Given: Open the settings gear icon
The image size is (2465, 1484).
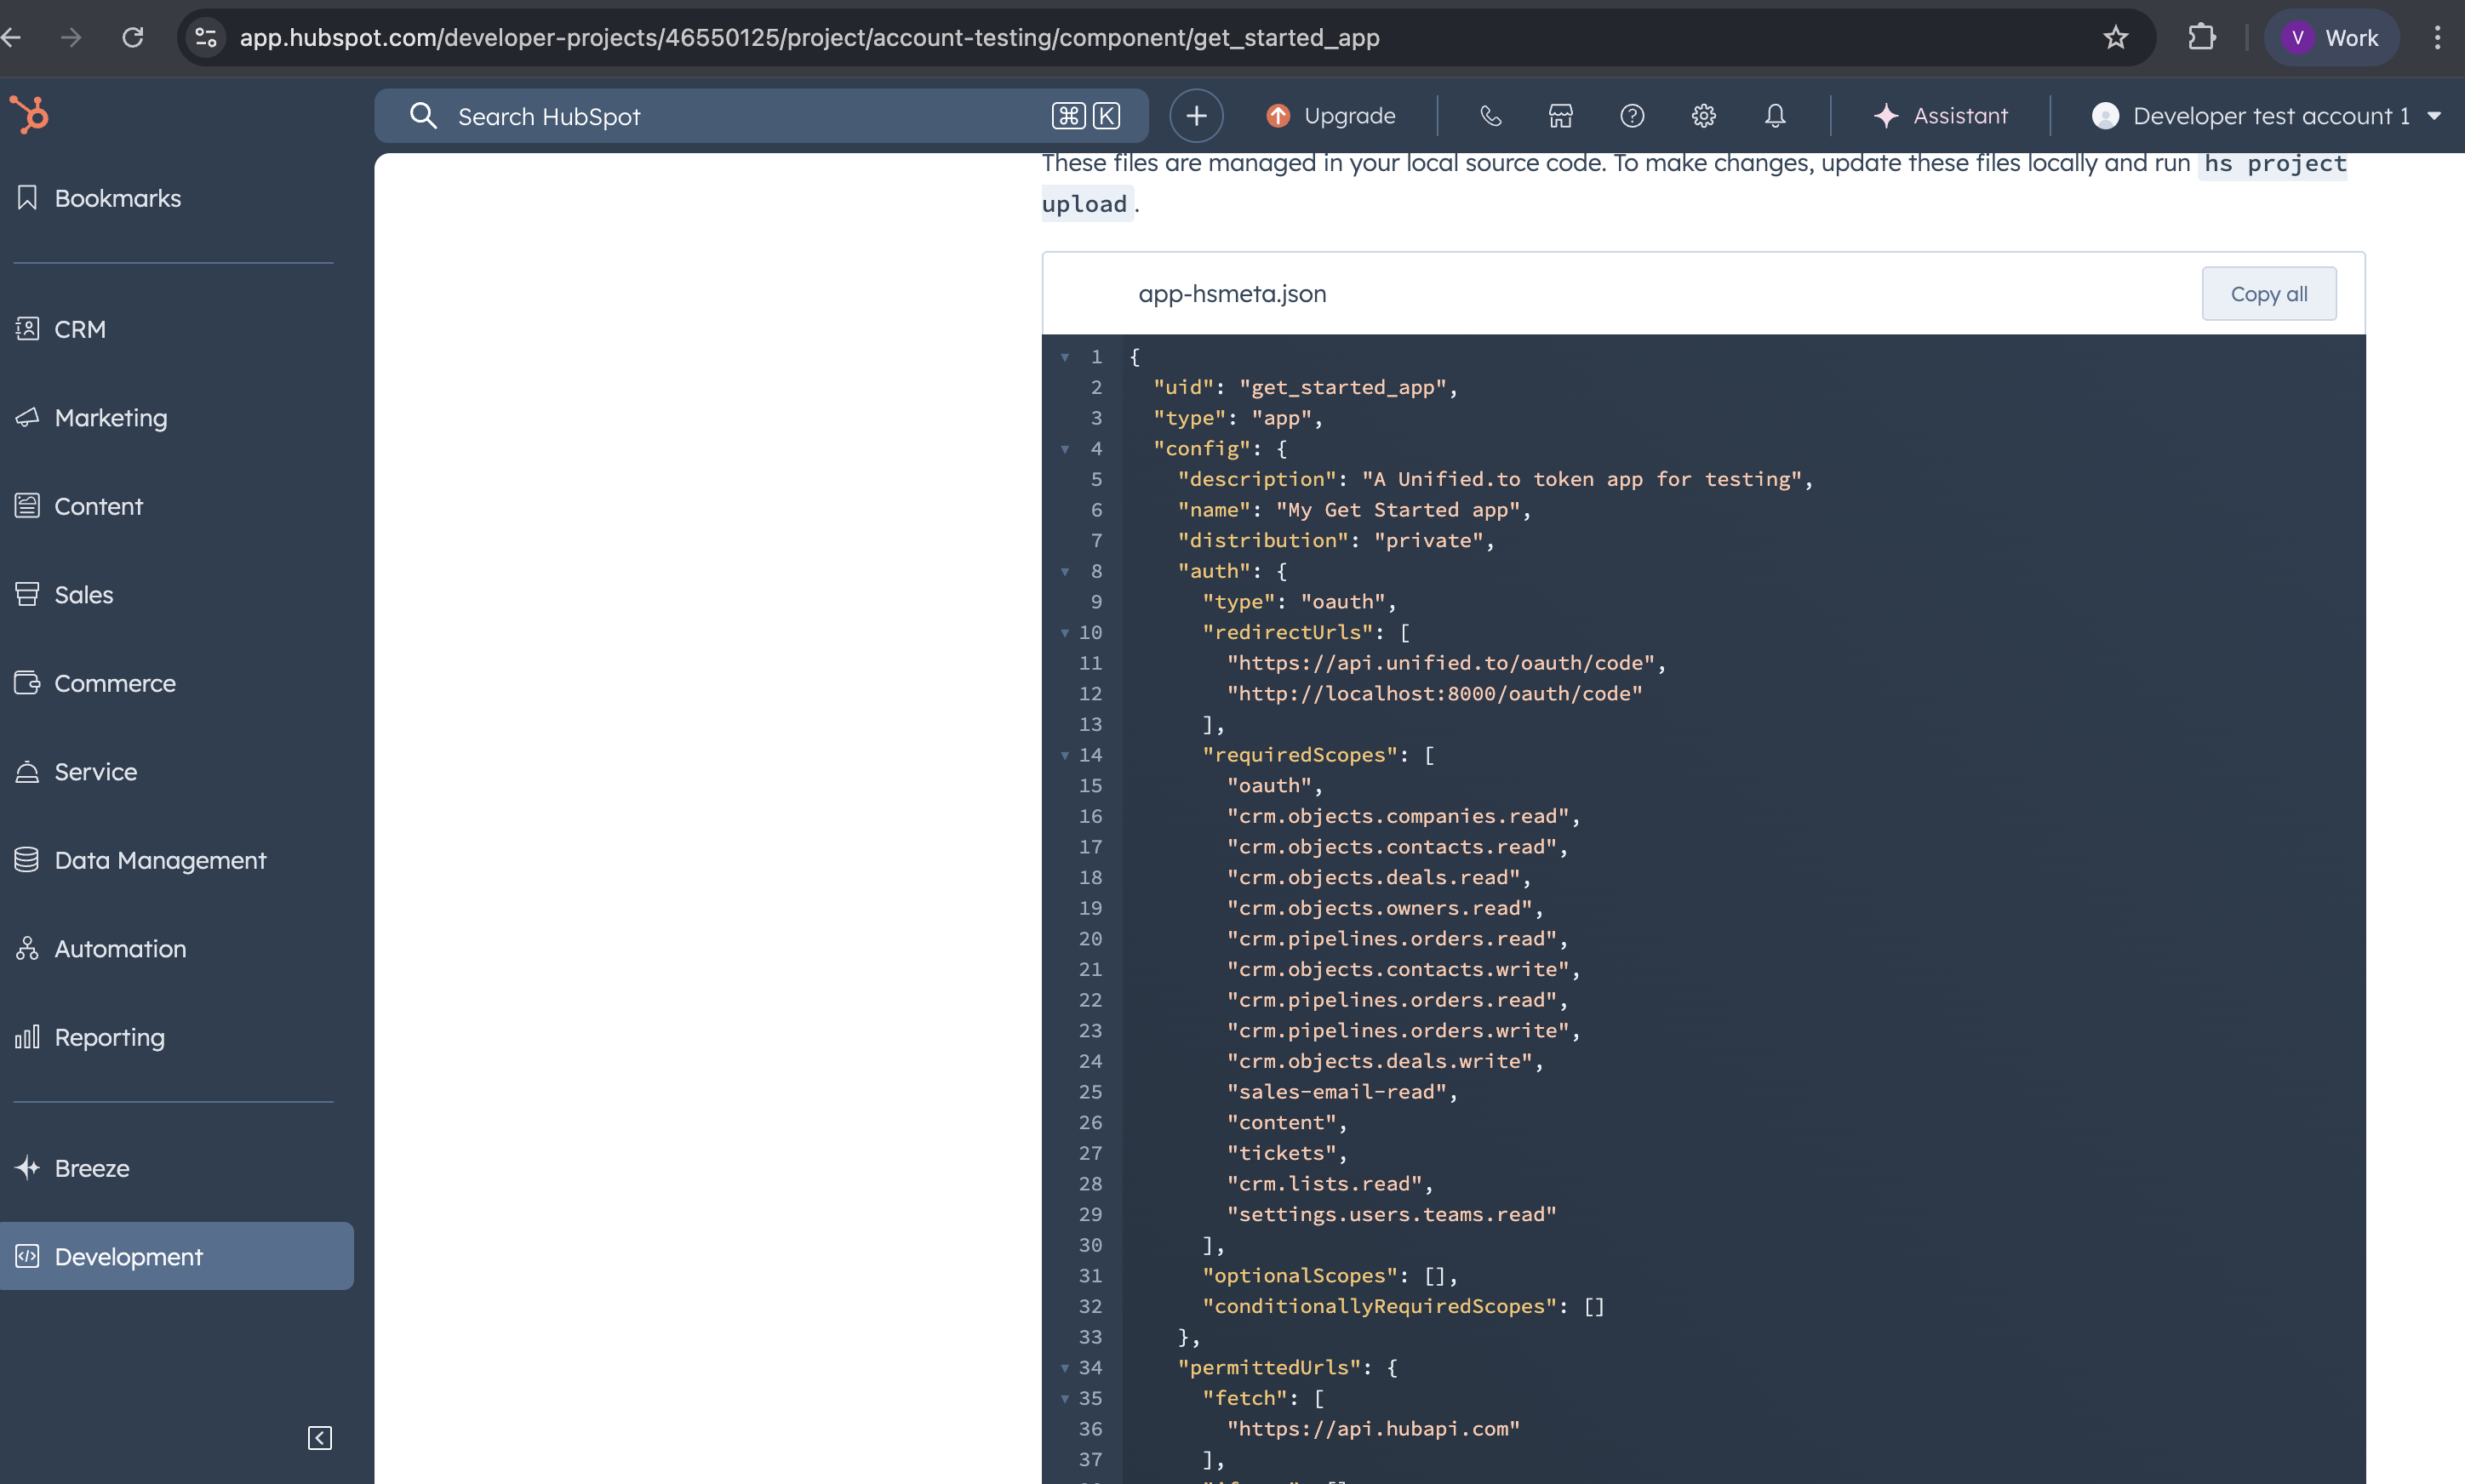Looking at the screenshot, I should (1703, 116).
